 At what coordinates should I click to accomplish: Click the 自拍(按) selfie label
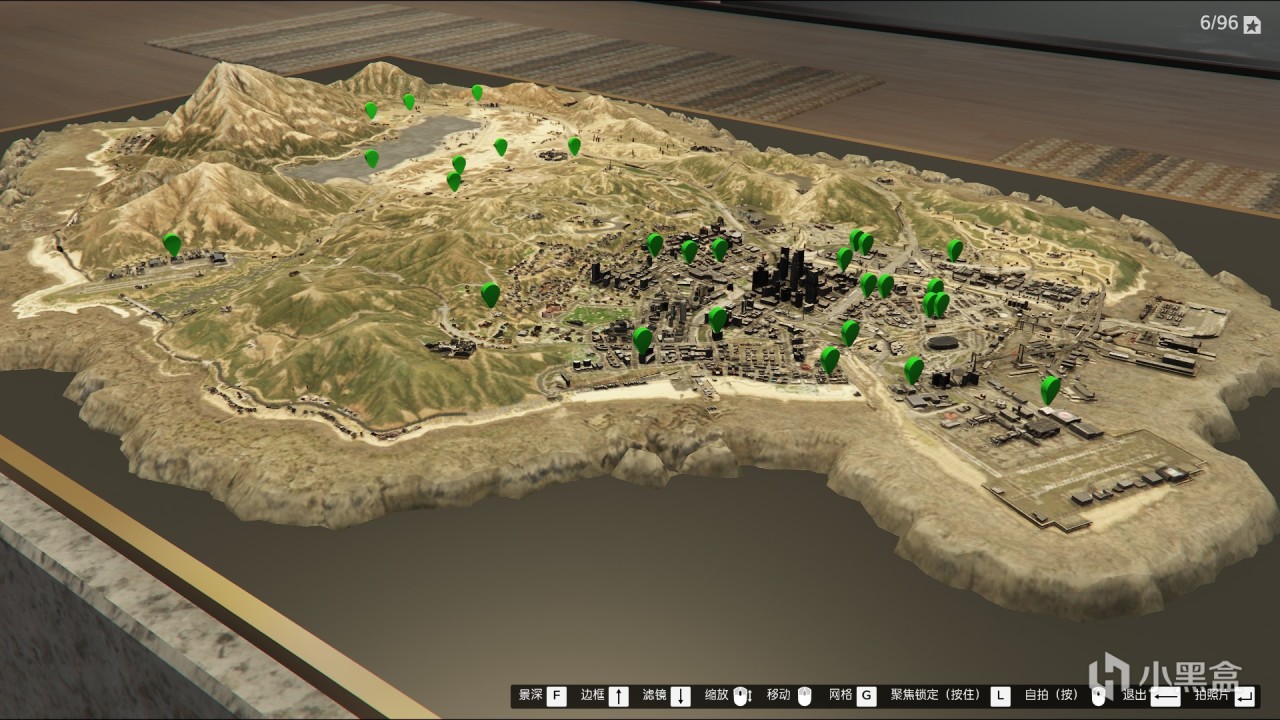click(x=1052, y=695)
